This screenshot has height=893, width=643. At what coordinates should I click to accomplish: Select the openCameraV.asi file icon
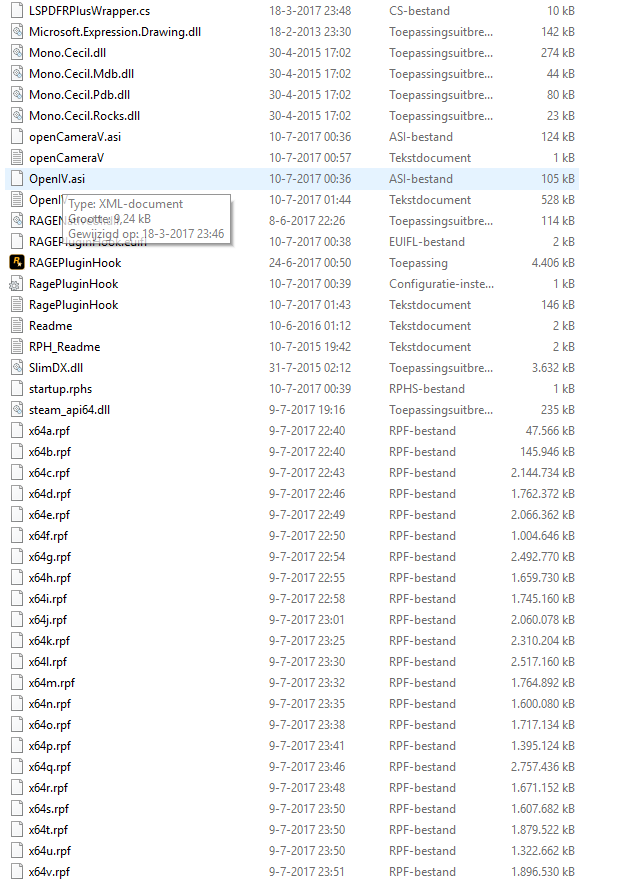tap(17, 137)
